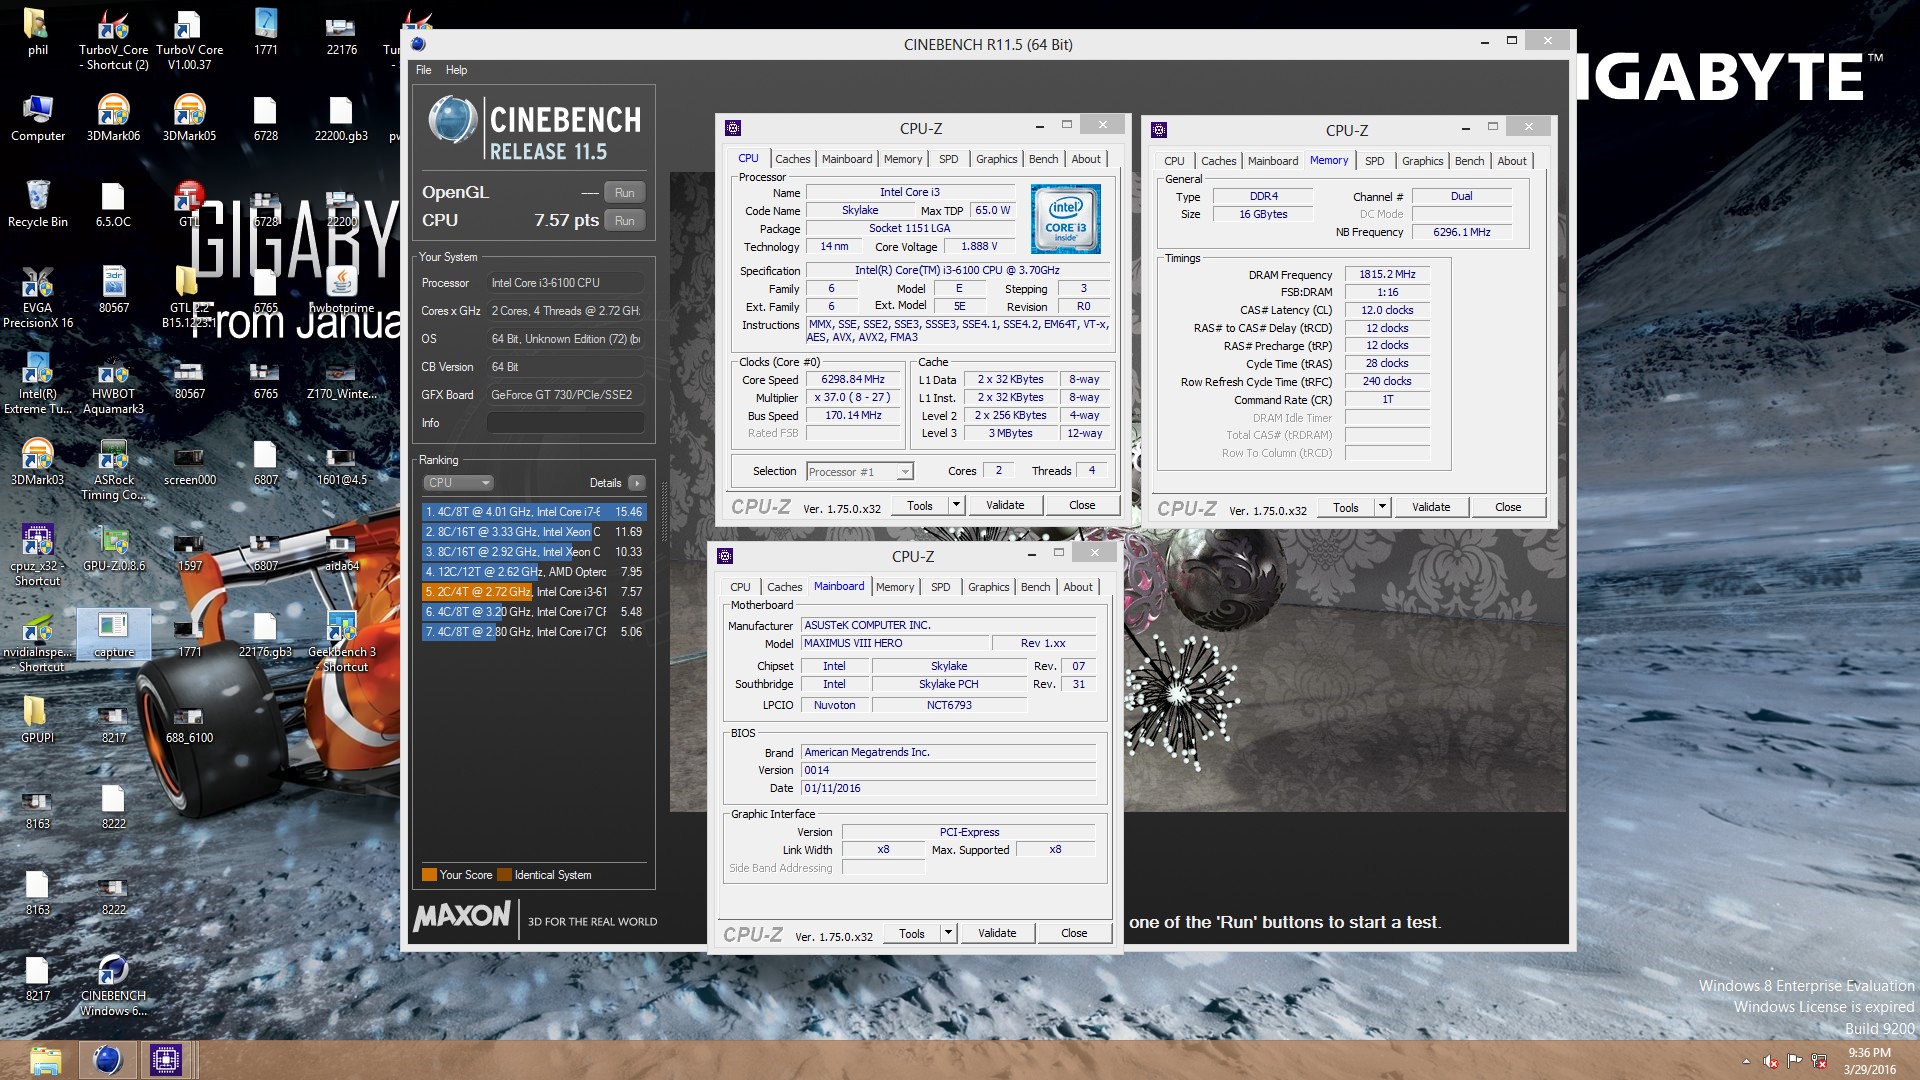Expand Tools dropdown arrow in top-left CPU-Z
Viewport: 1920px width, 1080px height.
(956, 505)
